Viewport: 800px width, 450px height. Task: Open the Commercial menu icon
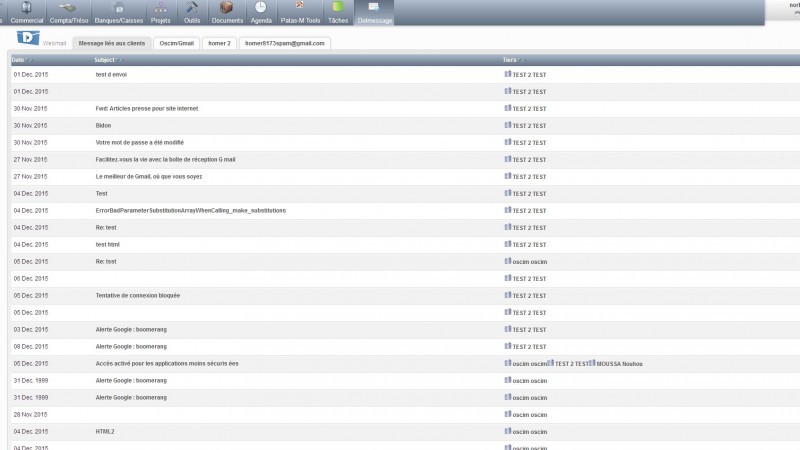(x=27, y=8)
